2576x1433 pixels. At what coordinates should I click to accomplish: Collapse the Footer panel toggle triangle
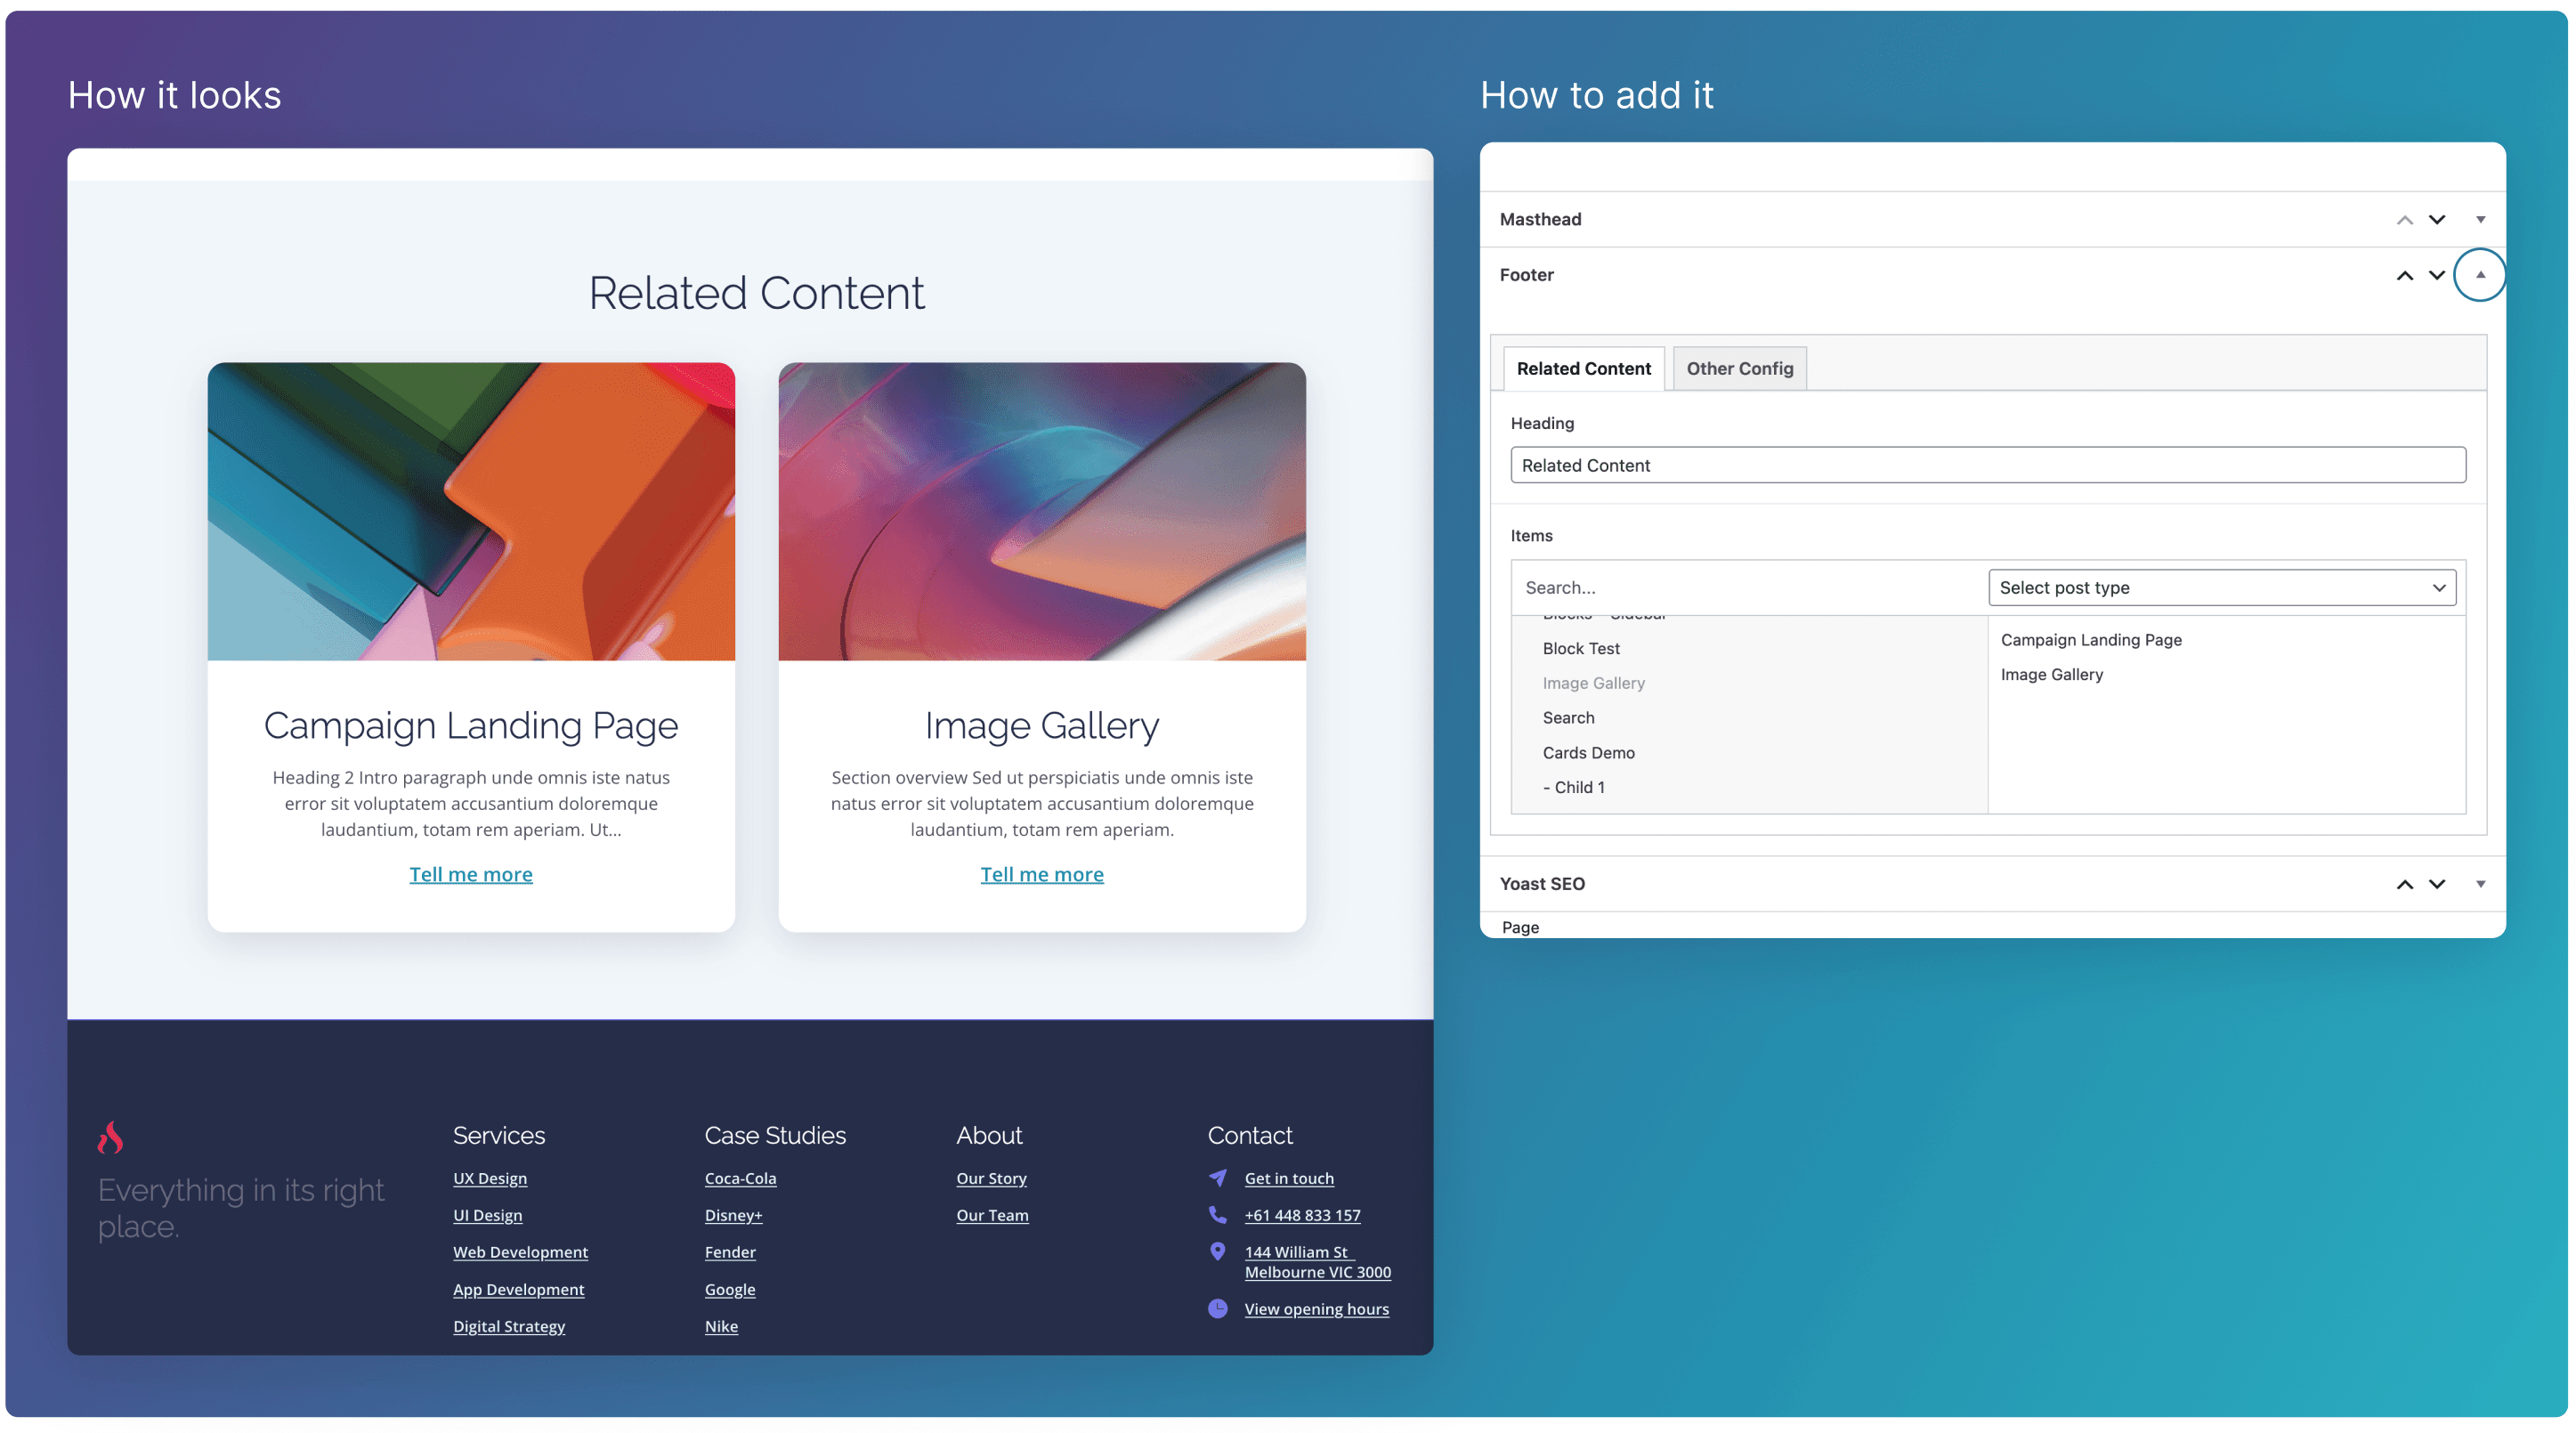(2480, 275)
